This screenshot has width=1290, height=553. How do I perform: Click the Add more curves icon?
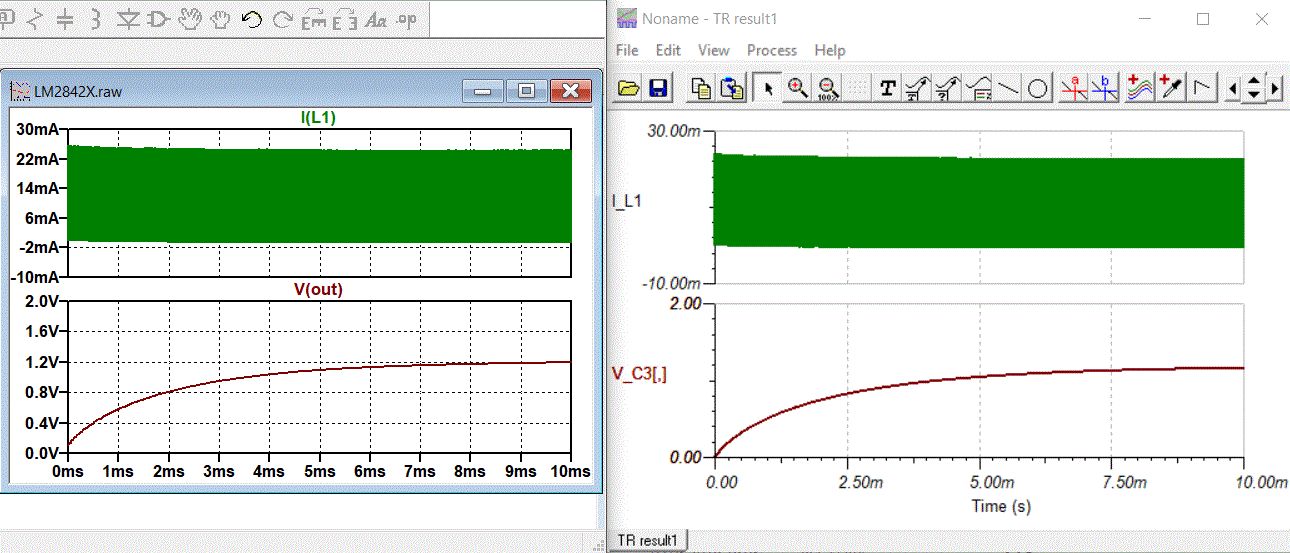1139,88
